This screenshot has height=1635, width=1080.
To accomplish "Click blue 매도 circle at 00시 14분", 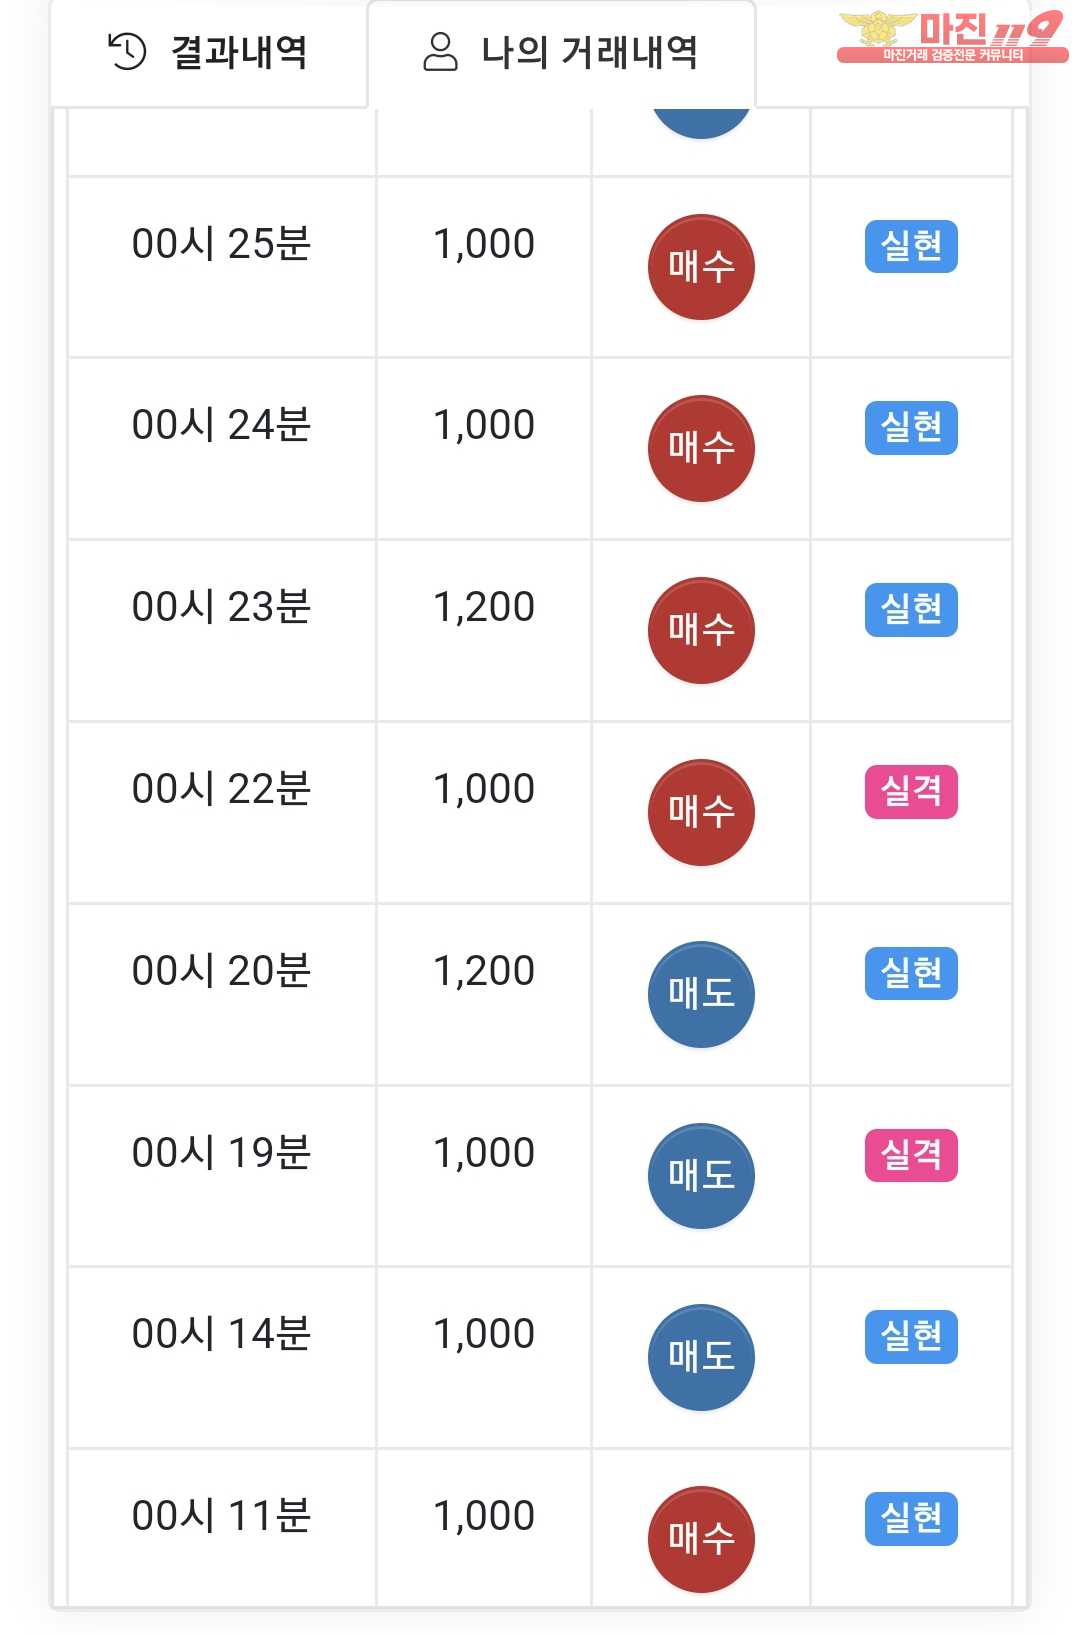I will click(701, 1357).
